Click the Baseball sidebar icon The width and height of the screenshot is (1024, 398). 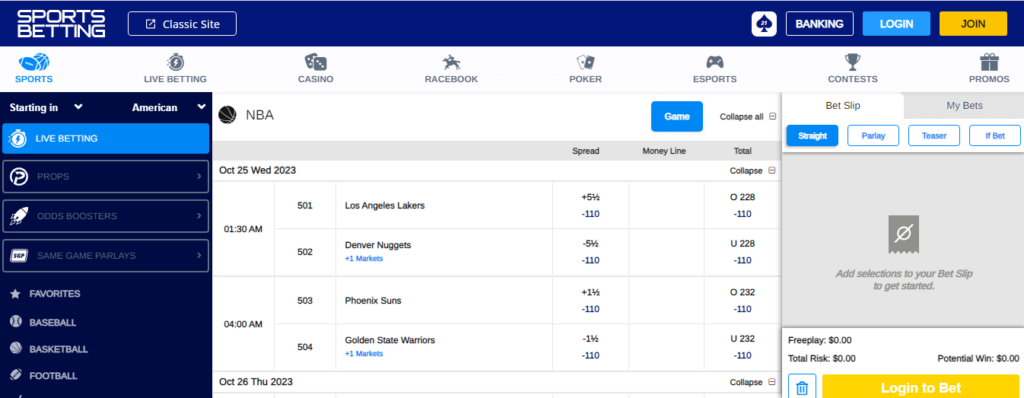tap(16, 322)
